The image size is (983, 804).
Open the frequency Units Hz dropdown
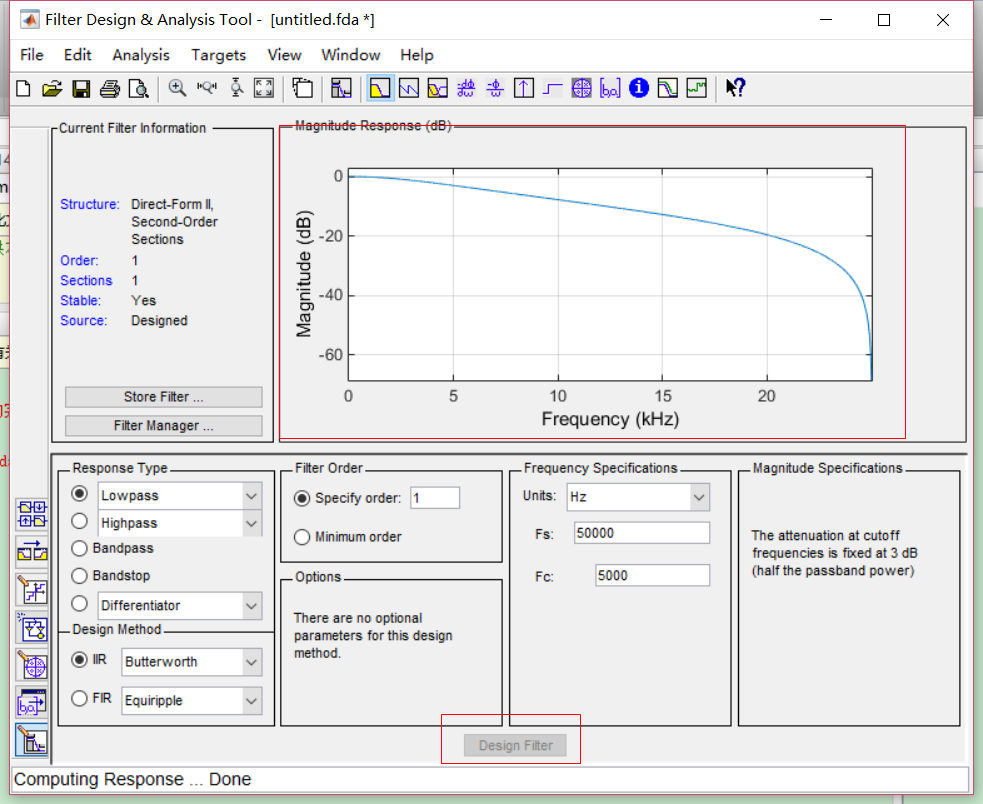tap(638, 497)
